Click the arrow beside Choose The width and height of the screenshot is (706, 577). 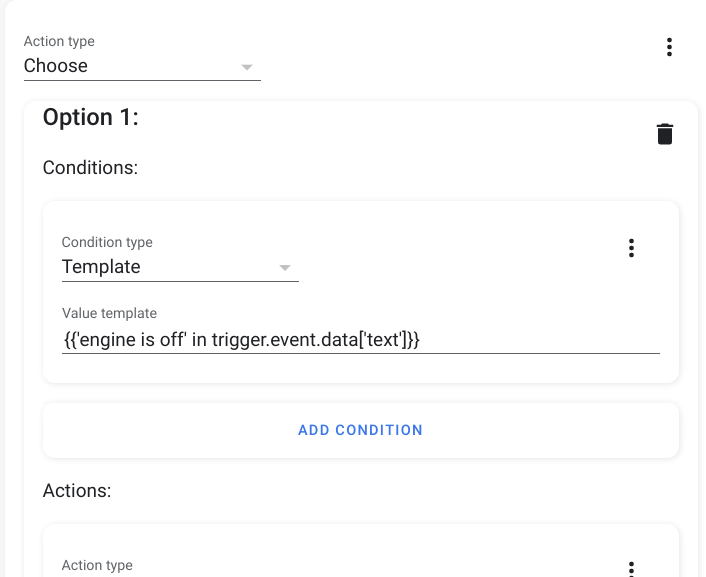247,67
